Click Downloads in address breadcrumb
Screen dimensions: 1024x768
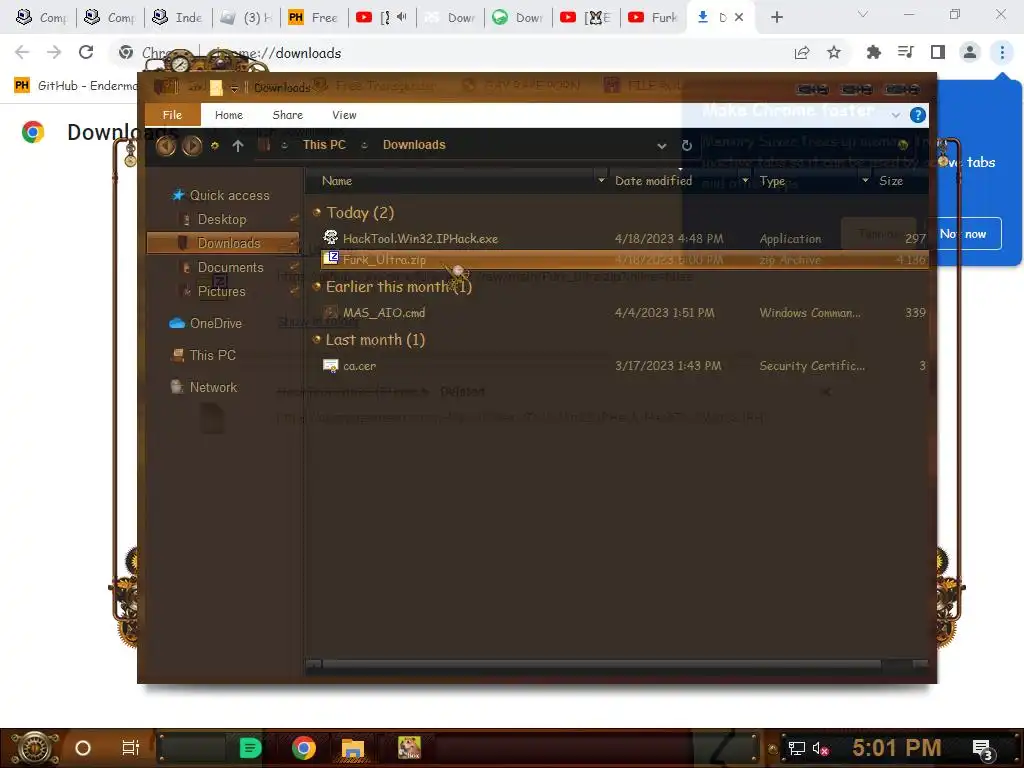414,145
